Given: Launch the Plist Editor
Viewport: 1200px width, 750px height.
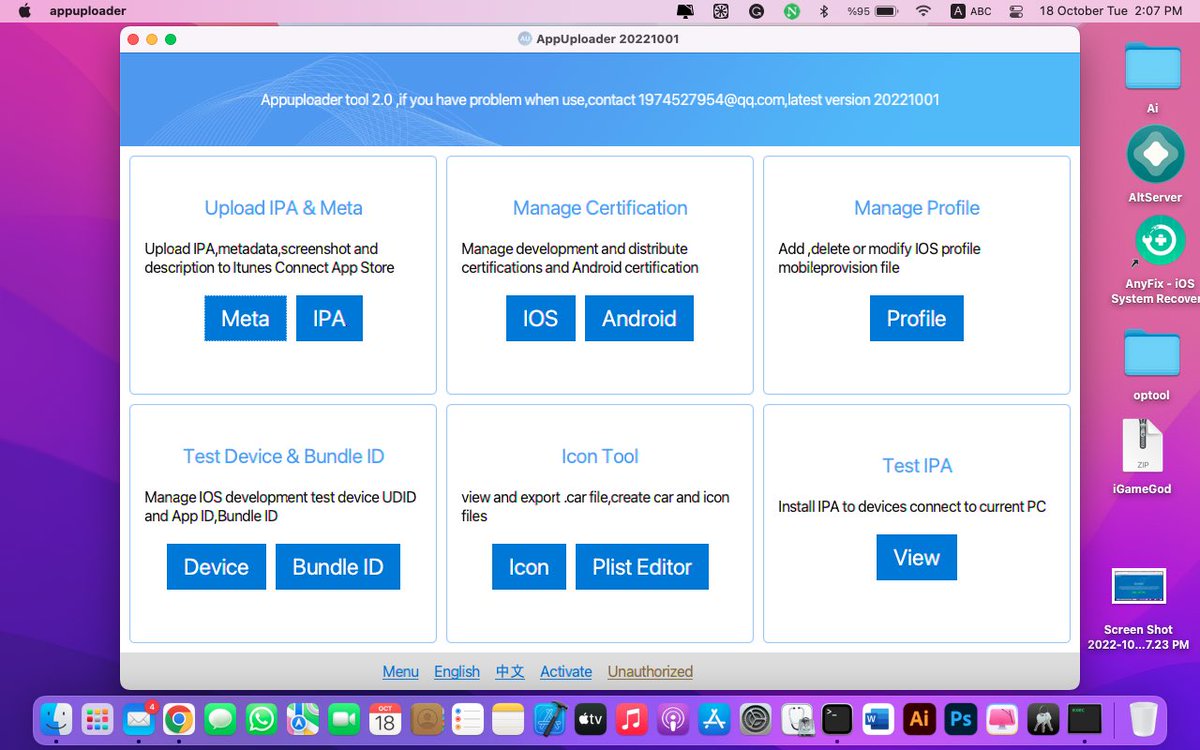Looking at the screenshot, I should tap(642, 567).
